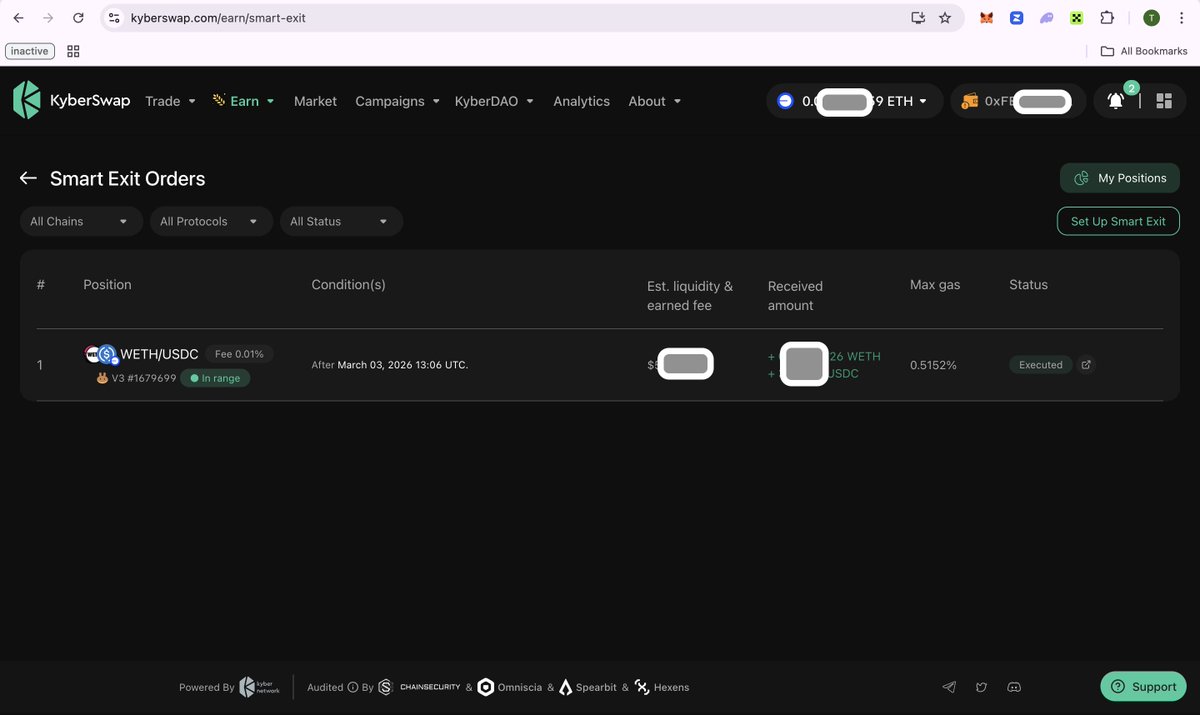Click the KyberSwap logo
Viewport: 1200px width, 715px height.
[71, 100]
